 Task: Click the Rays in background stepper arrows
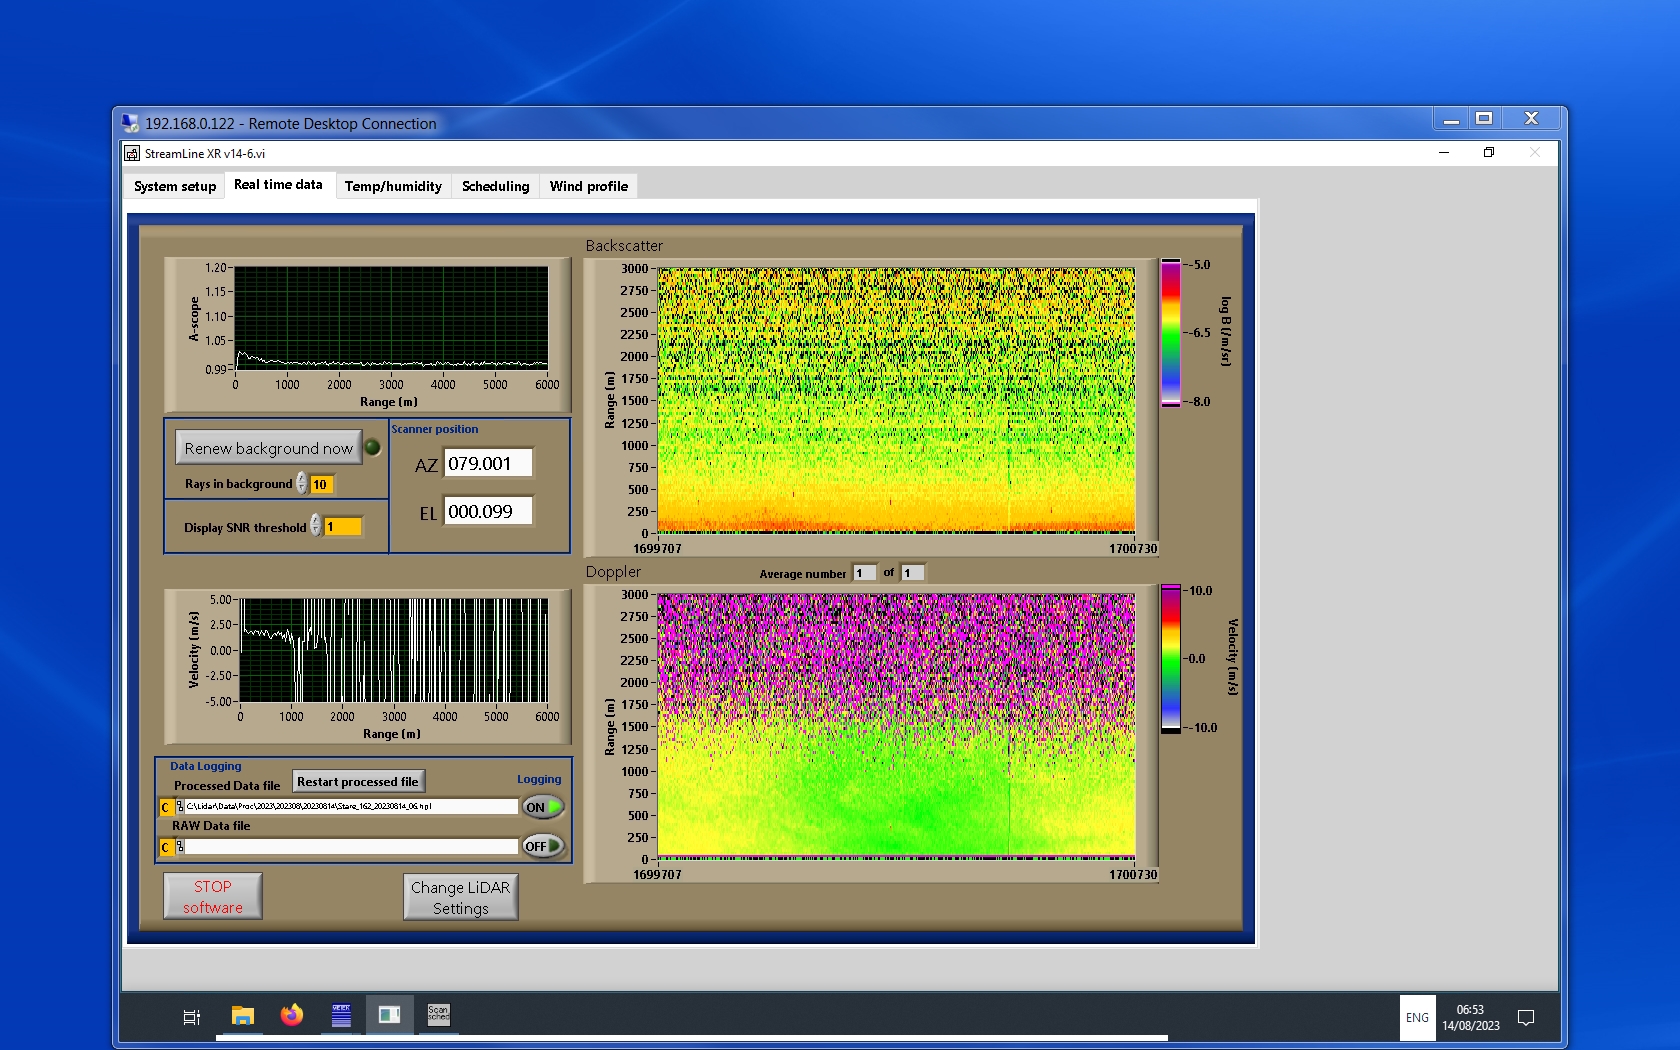302,484
